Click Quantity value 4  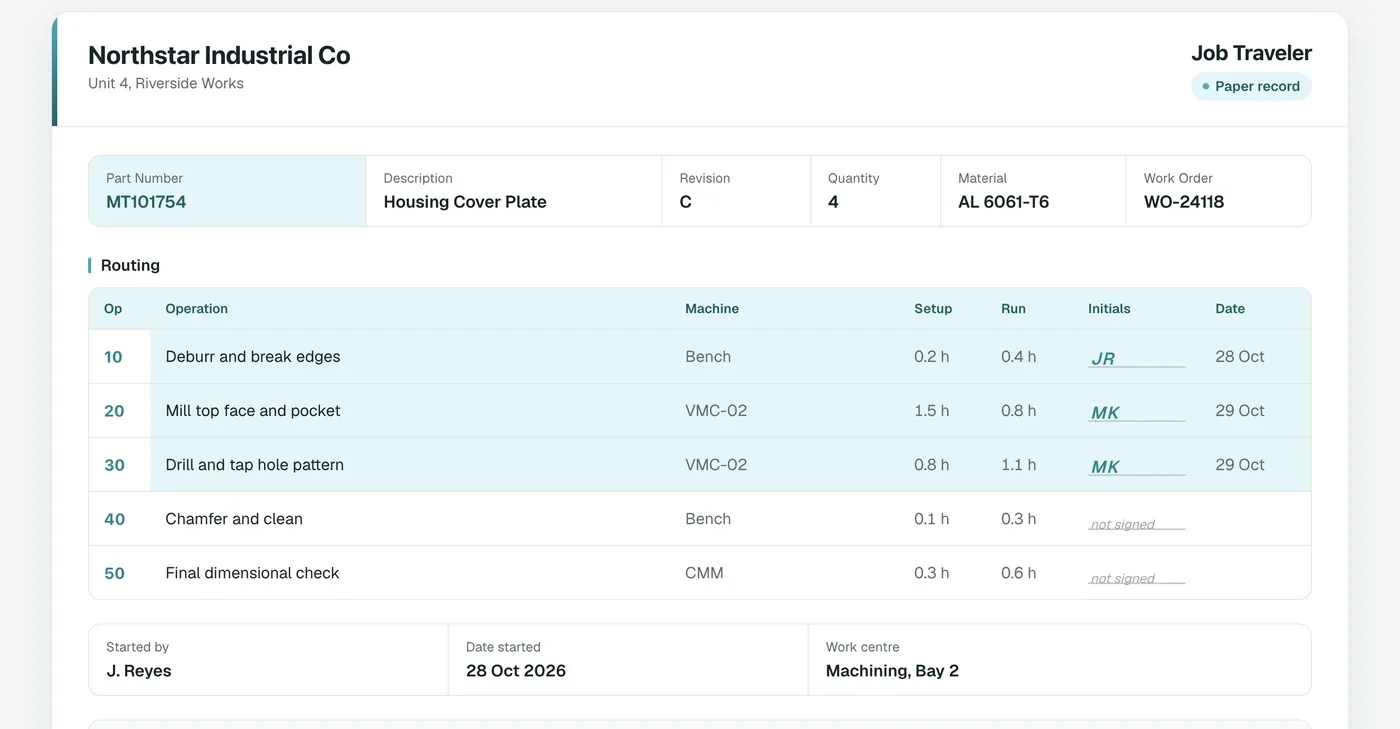[833, 202]
